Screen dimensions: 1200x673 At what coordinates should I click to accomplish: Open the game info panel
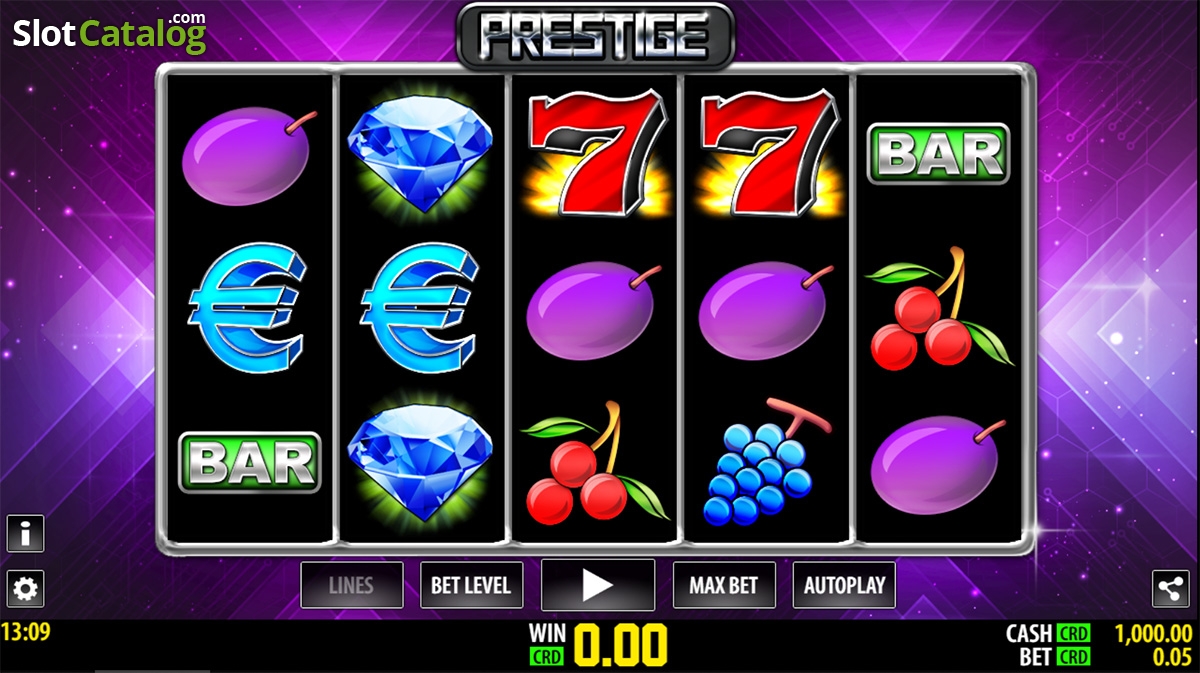tap(25, 534)
